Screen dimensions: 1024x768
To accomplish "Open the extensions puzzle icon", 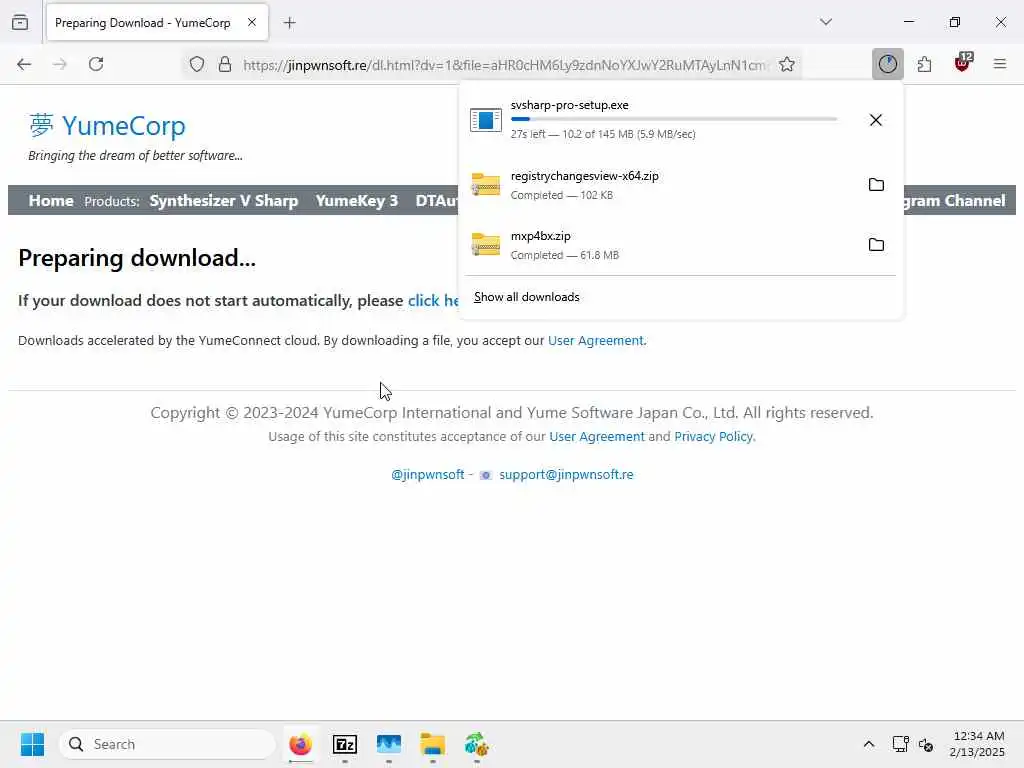I will 924,64.
